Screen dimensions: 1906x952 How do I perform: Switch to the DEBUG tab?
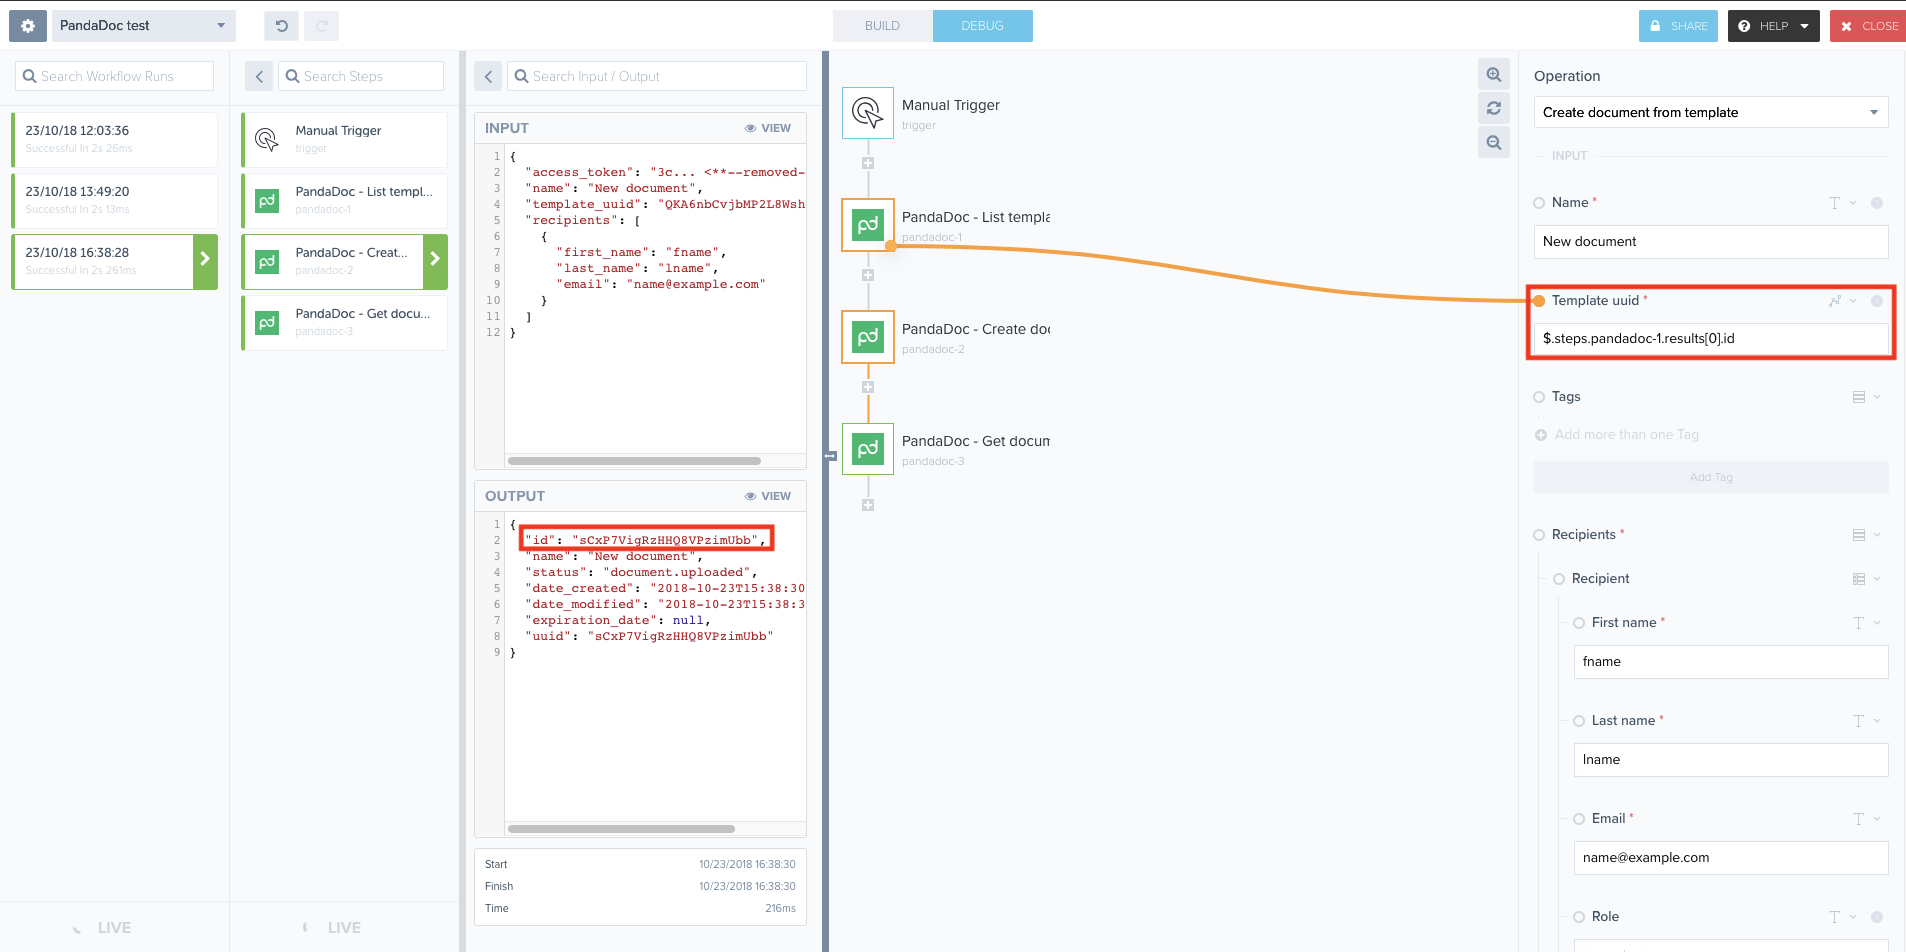[x=982, y=25]
